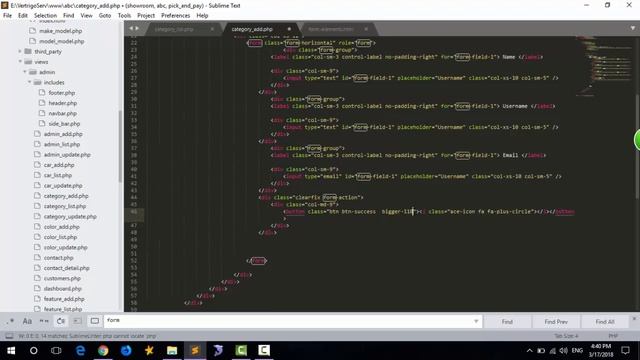This screenshot has width=640, height=360.
Task: Open footer.php in sidebar
Action: (x=62, y=93)
